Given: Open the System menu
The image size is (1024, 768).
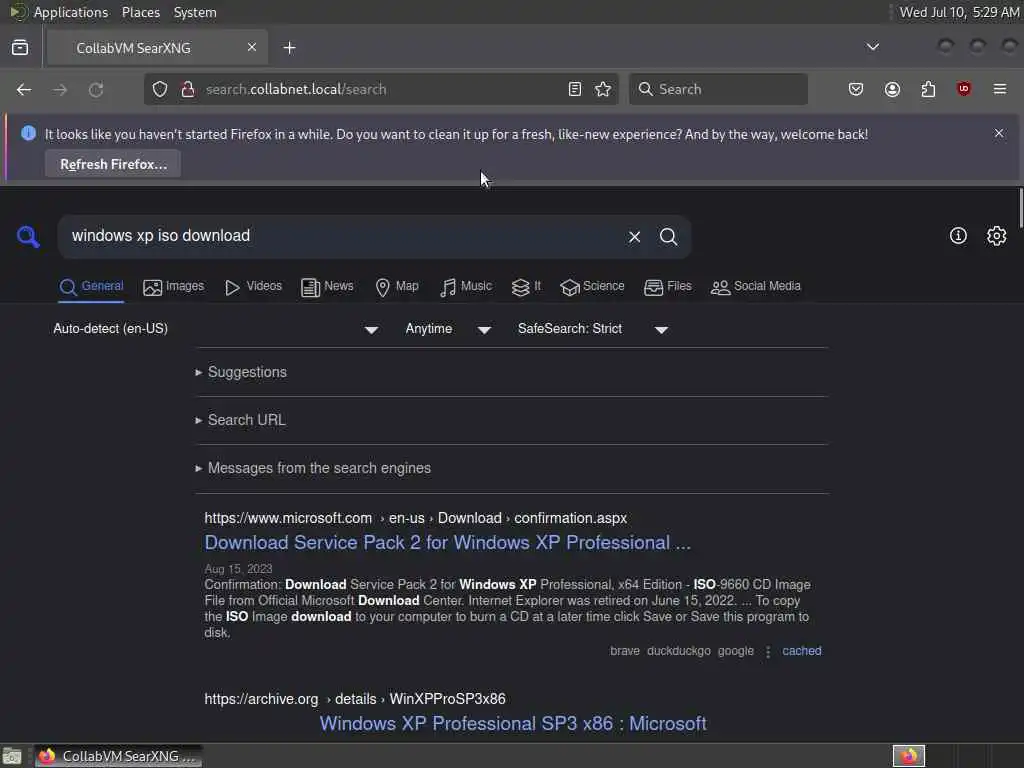Looking at the screenshot, I should coord(195,12).
